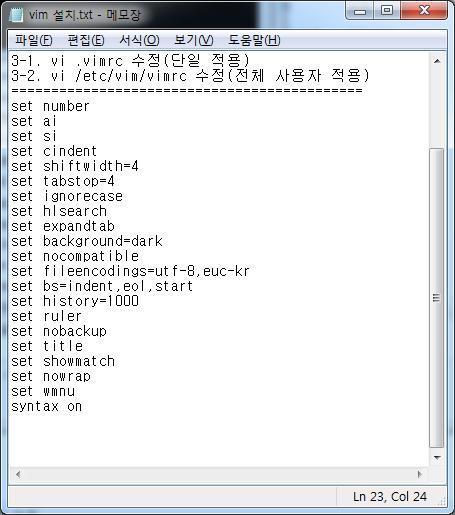Viewport: 455px width, 515px height.
Task: Click the vertical scrollbar thumb
Action: coord(437,298)
